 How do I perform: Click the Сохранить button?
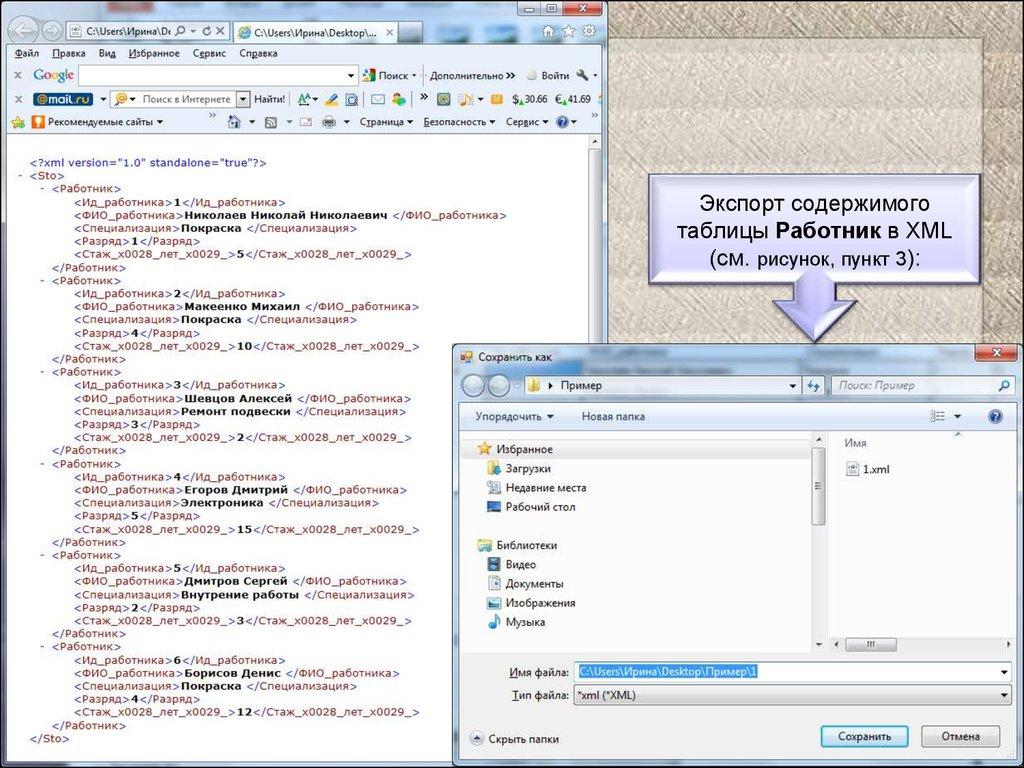click(863, 736)
